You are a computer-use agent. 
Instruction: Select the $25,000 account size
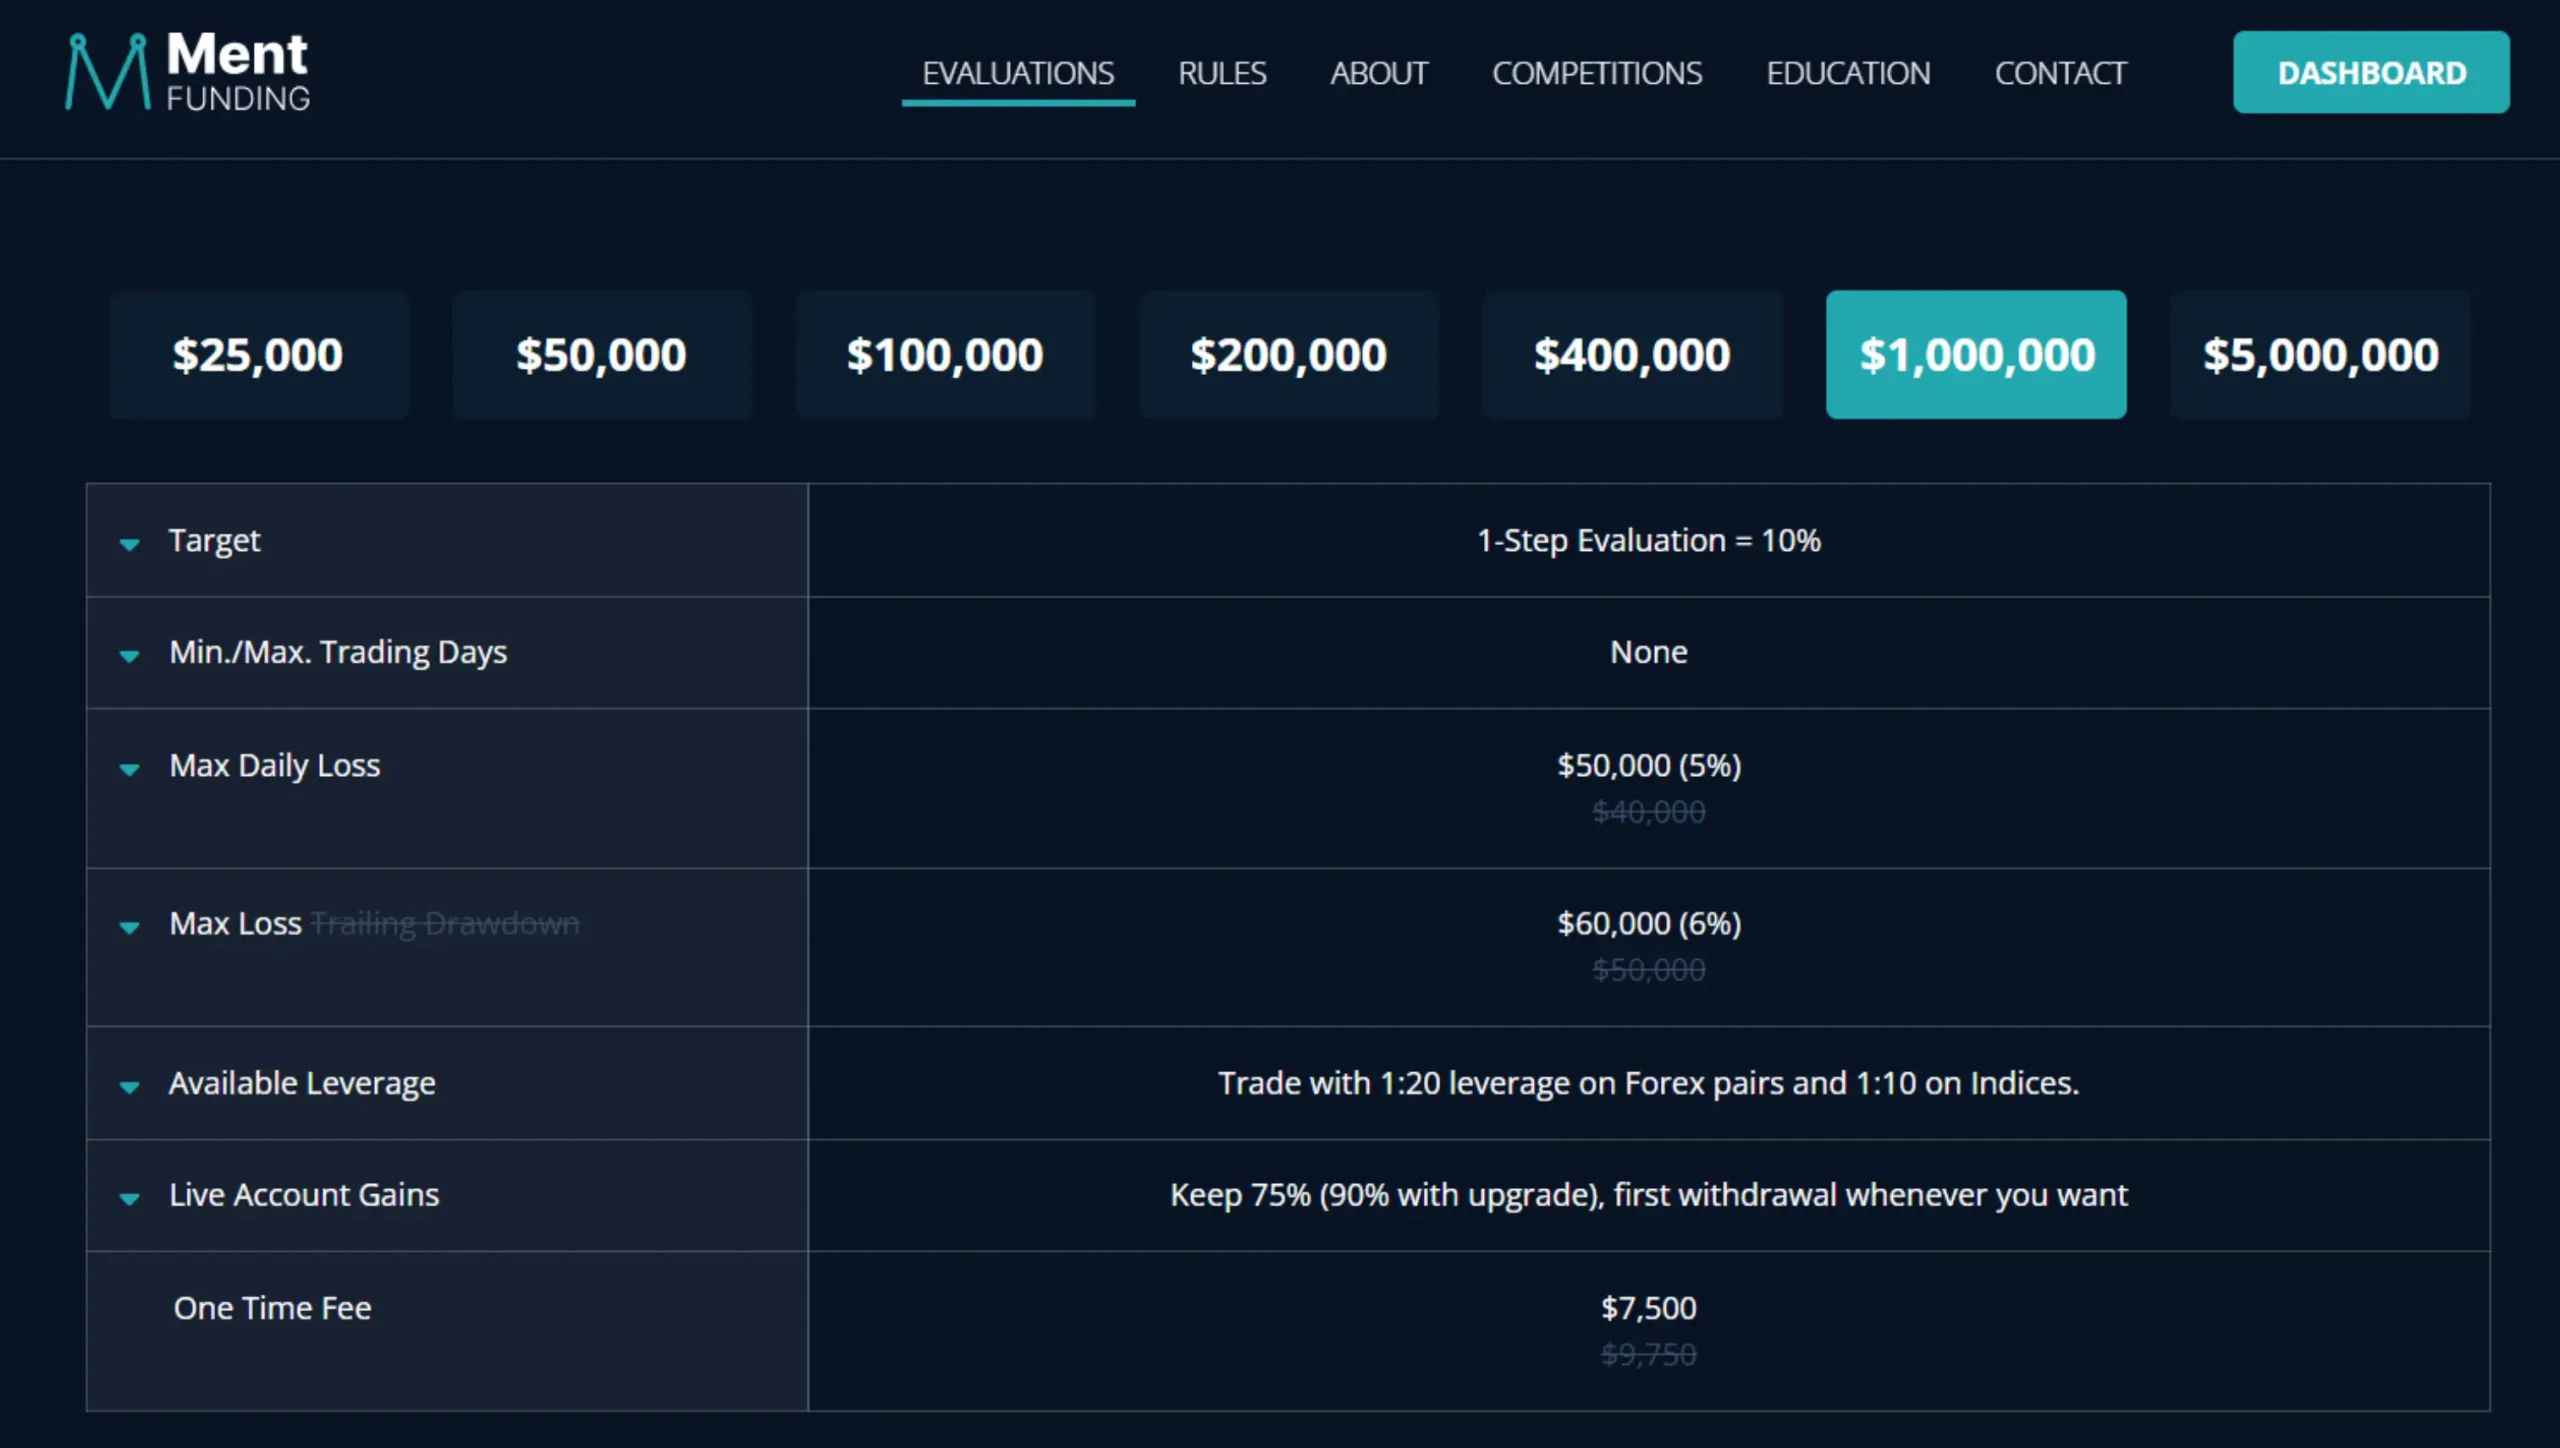258,355
